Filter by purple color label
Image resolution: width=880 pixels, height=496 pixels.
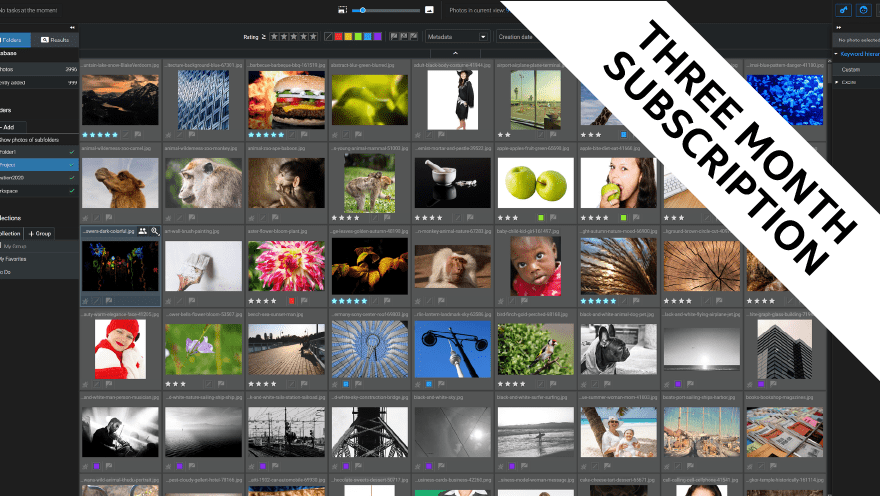point(378,36)
